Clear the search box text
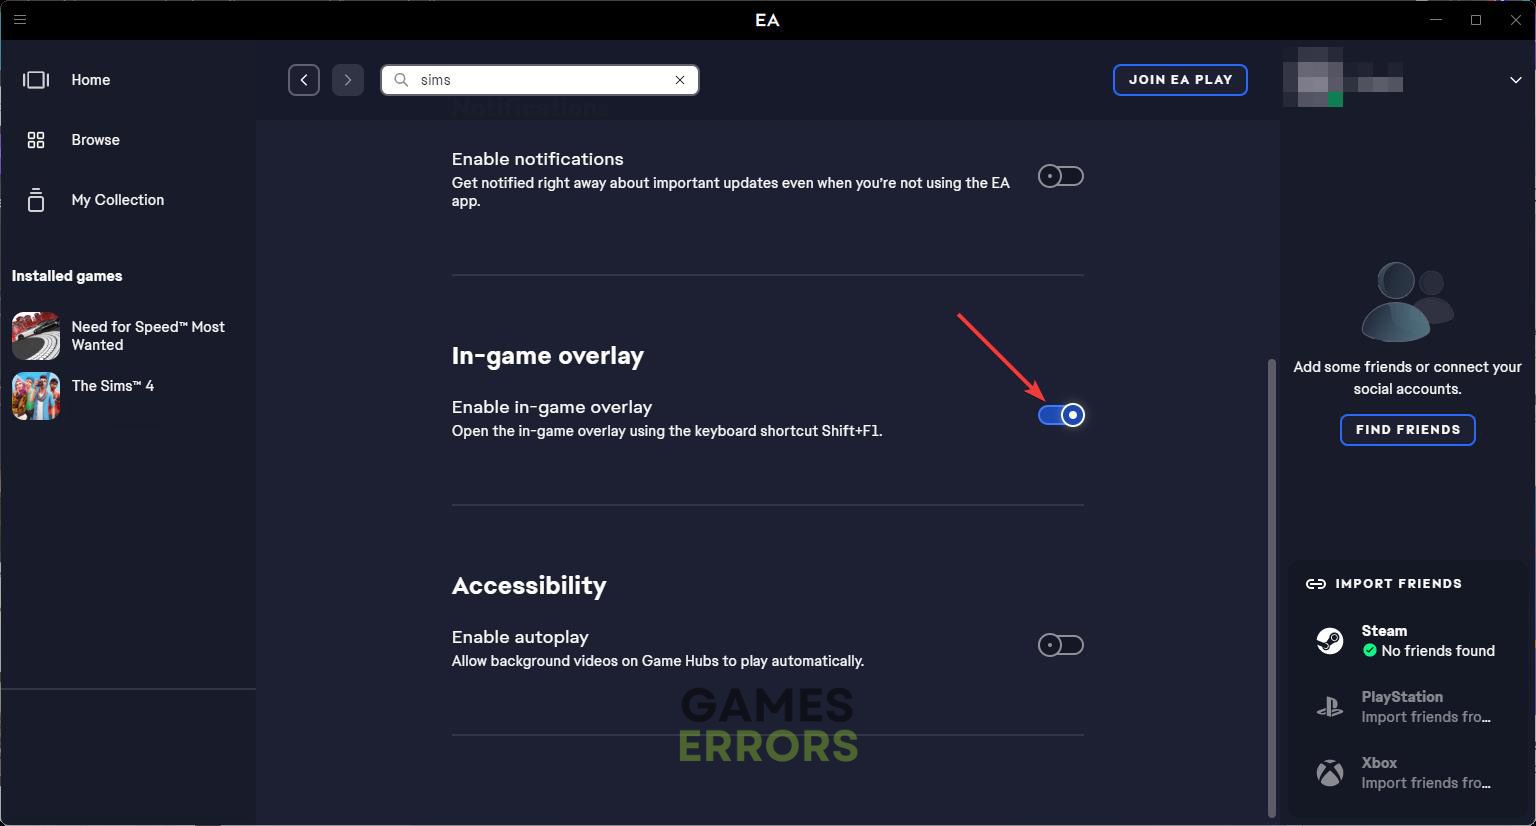This screenshot has width=1536, height=826. (680, 80)
